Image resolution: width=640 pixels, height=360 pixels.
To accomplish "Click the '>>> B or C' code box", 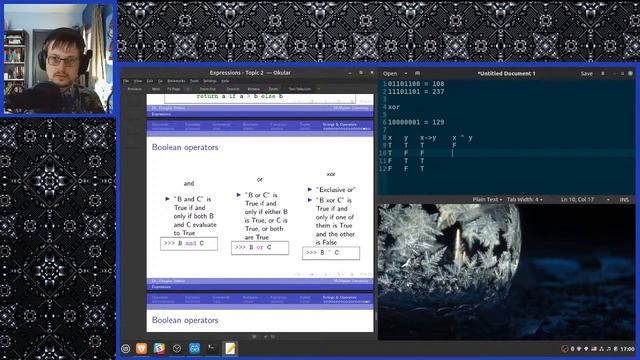I will [x=260, y=248].
